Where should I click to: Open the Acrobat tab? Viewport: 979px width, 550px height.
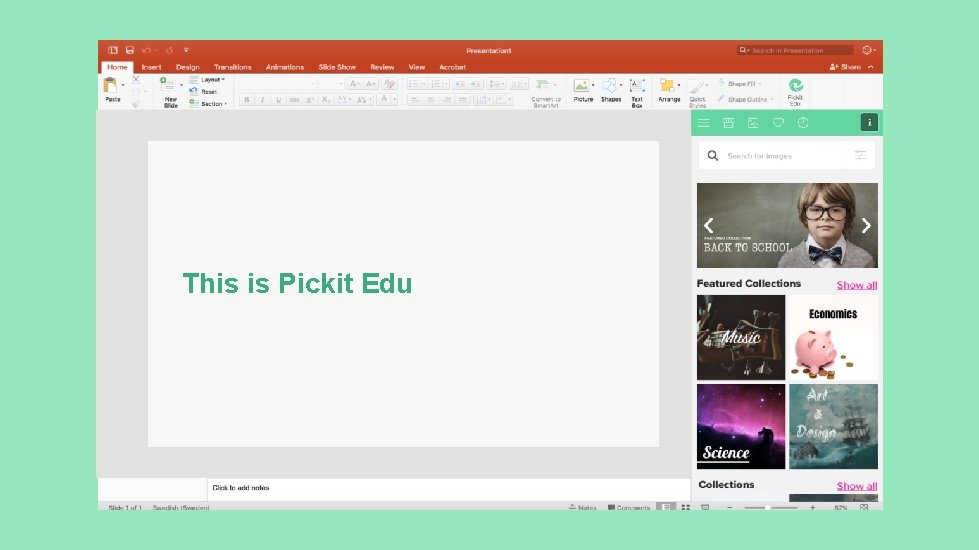coord(452,67)
